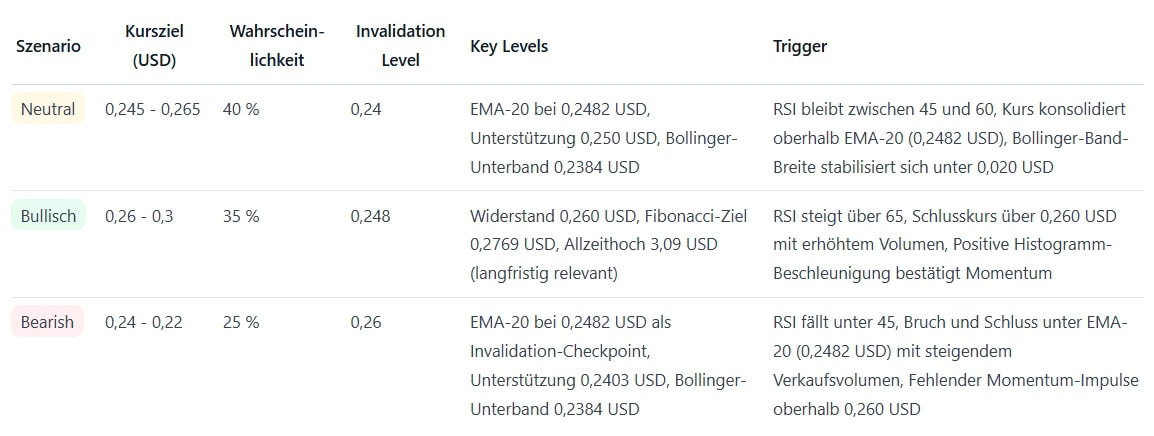Click the red Bearish scenario badge

(x=47, y=323)
